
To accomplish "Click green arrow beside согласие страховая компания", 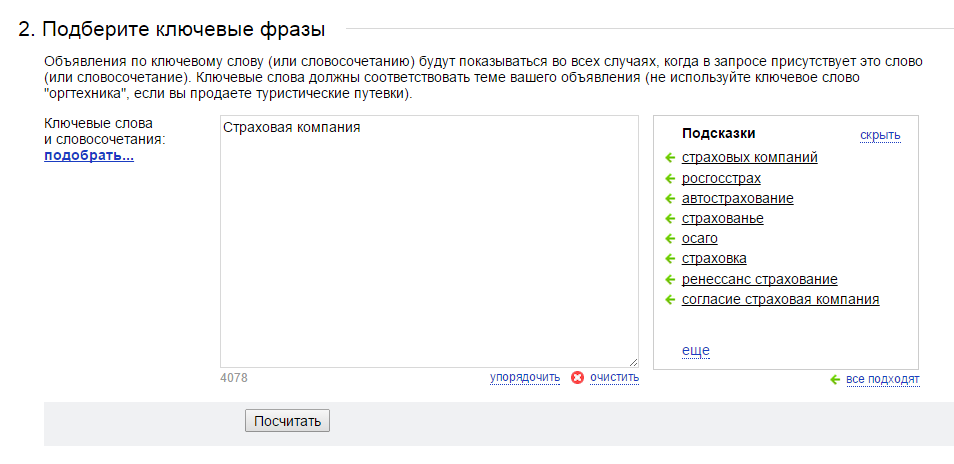I will coord(670,300).
